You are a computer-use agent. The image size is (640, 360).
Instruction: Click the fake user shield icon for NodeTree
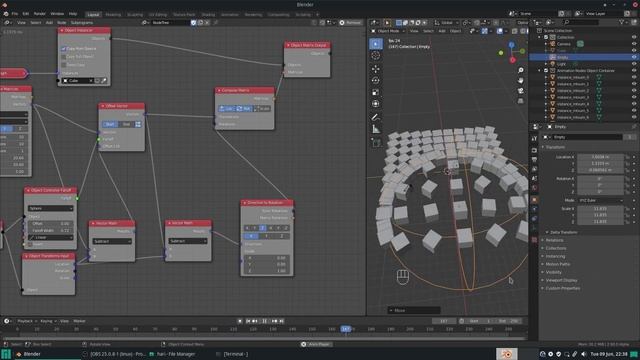pos(193,23)
